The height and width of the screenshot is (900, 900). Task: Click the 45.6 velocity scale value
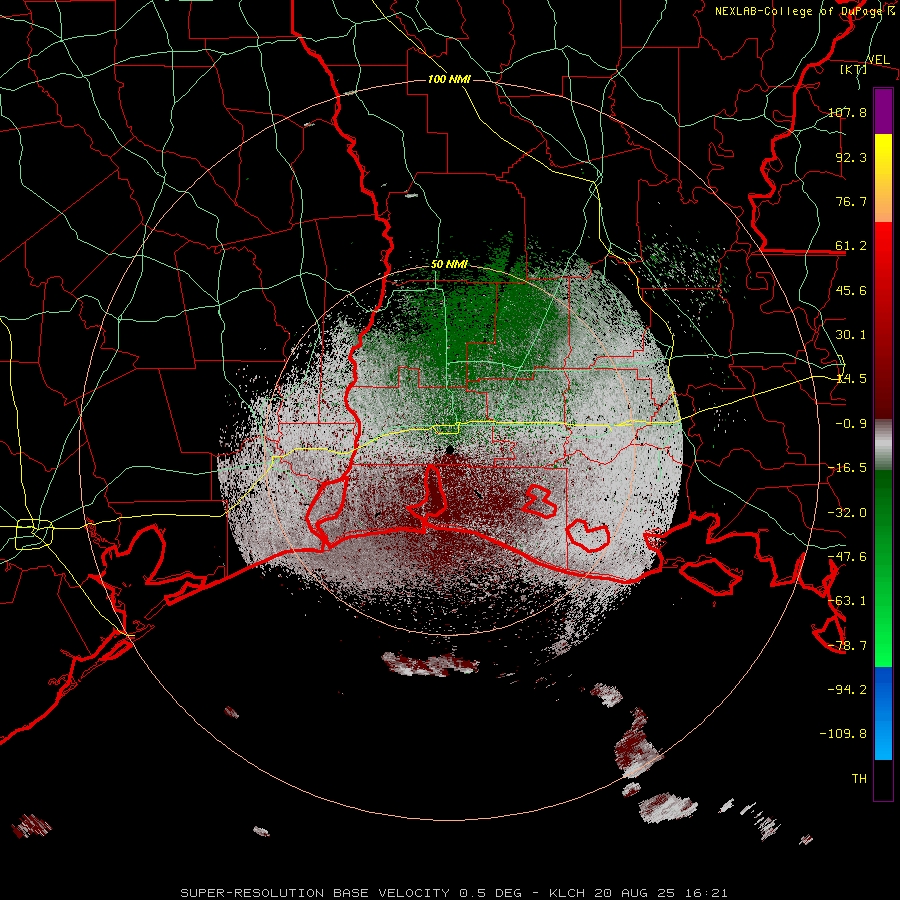click(851, 290)
